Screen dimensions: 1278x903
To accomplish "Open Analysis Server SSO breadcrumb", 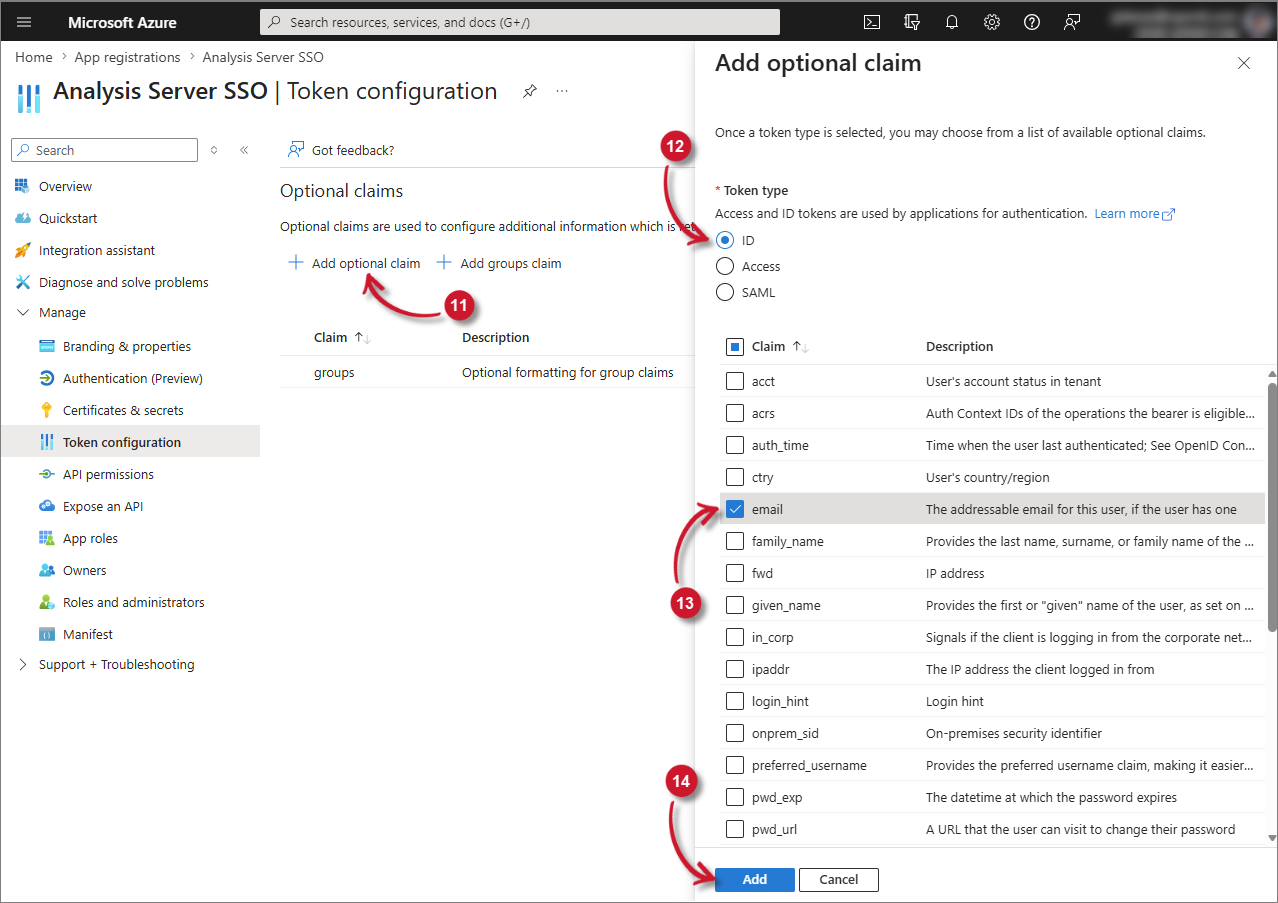I will (x=263, y=57).
